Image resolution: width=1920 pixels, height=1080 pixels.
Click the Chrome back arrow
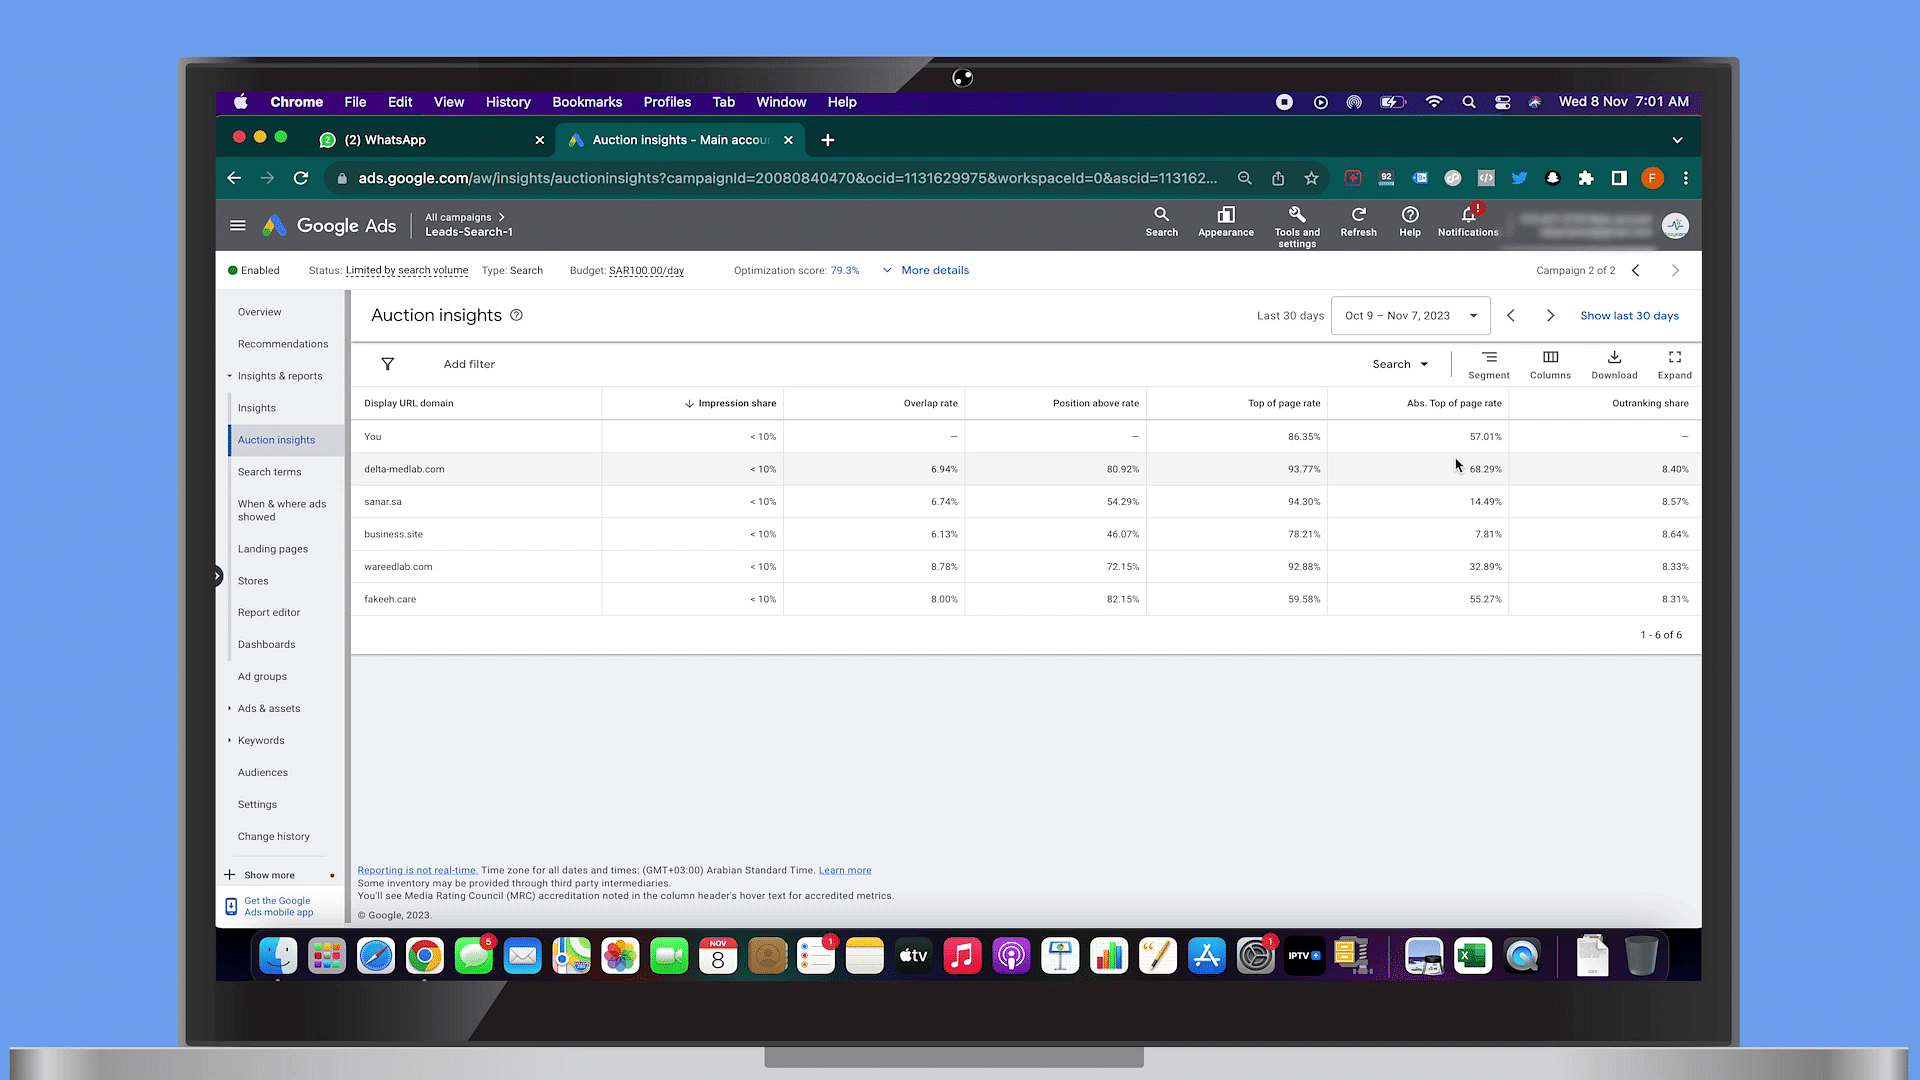click(234, 178)
